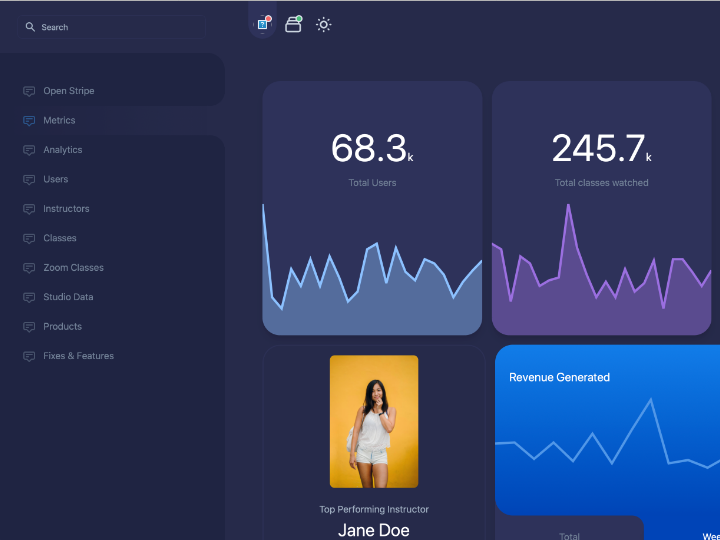Open the Products page

tap(62, 327)
